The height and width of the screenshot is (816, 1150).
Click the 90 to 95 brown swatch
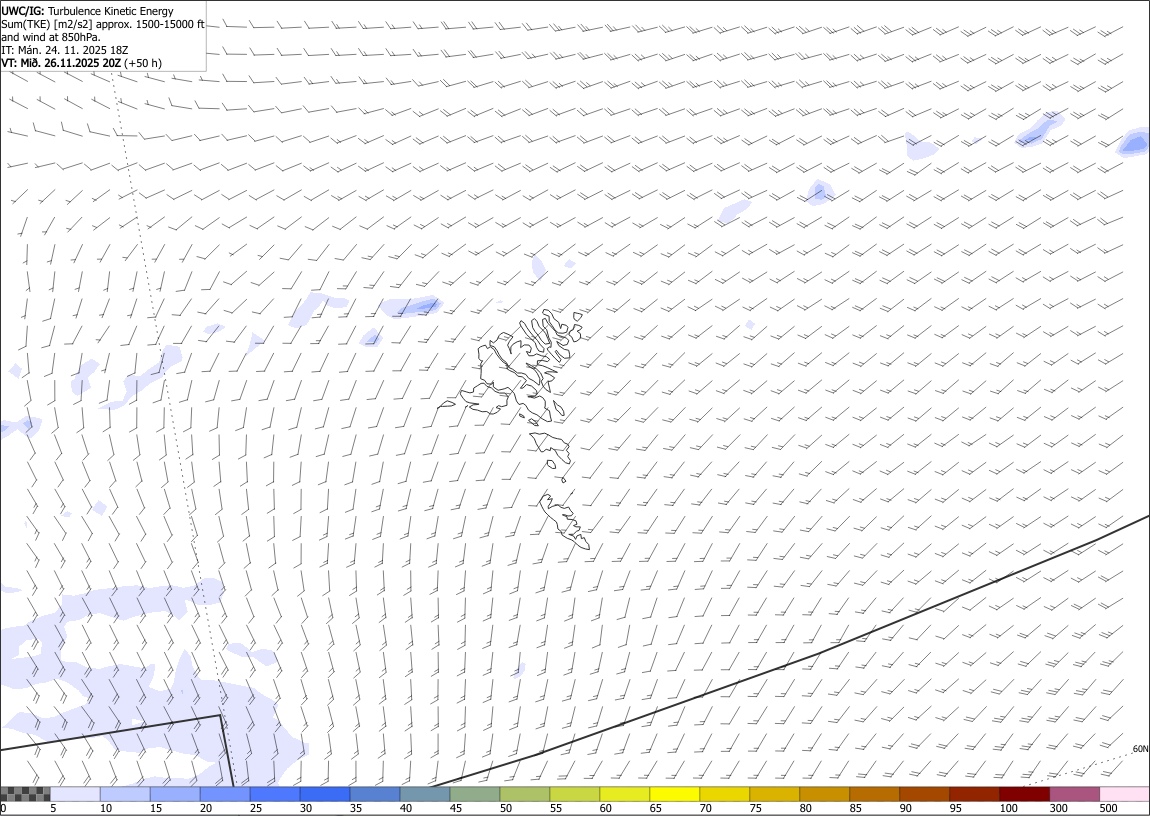924,794
